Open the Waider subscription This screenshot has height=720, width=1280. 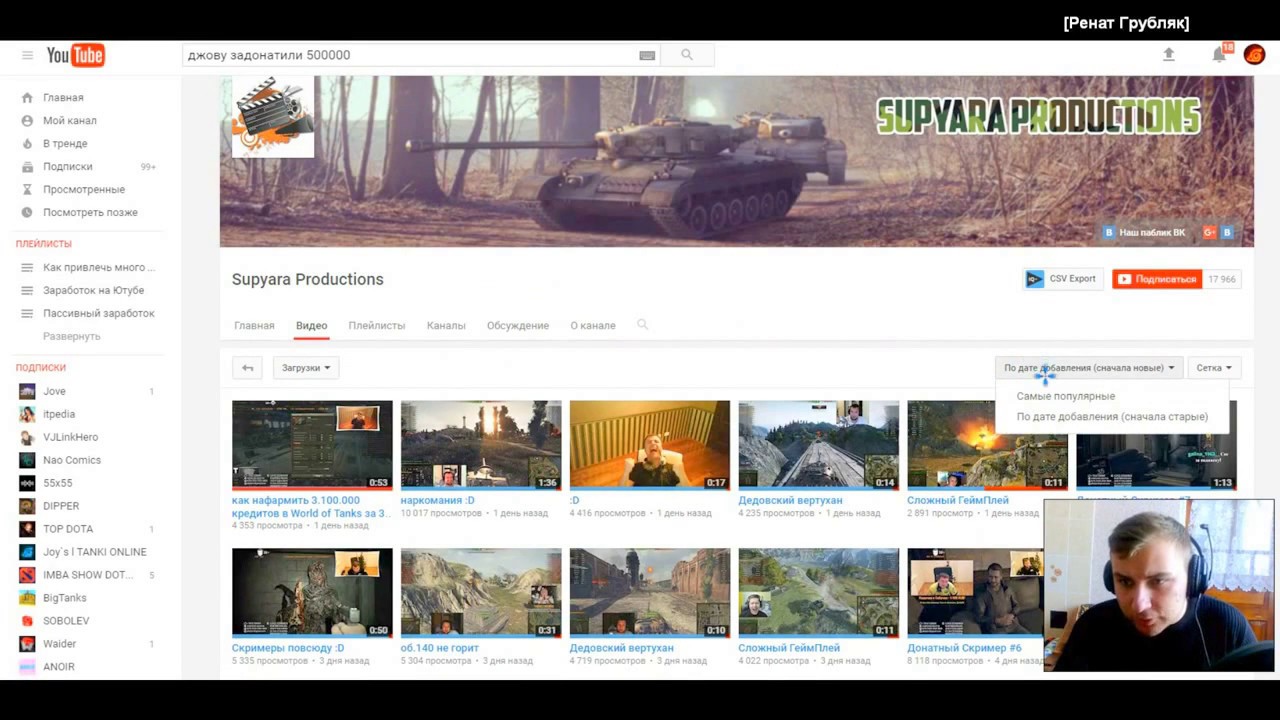click(x=59, y=644)
